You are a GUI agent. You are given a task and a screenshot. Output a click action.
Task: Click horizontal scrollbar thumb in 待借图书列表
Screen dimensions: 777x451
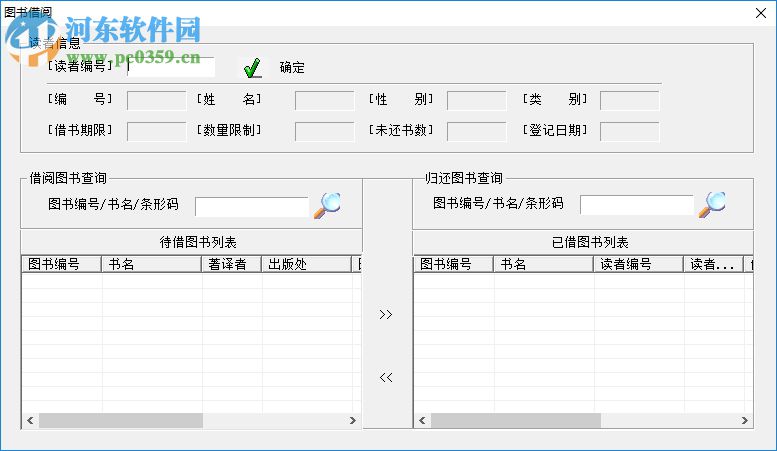[x=121, y=420]
